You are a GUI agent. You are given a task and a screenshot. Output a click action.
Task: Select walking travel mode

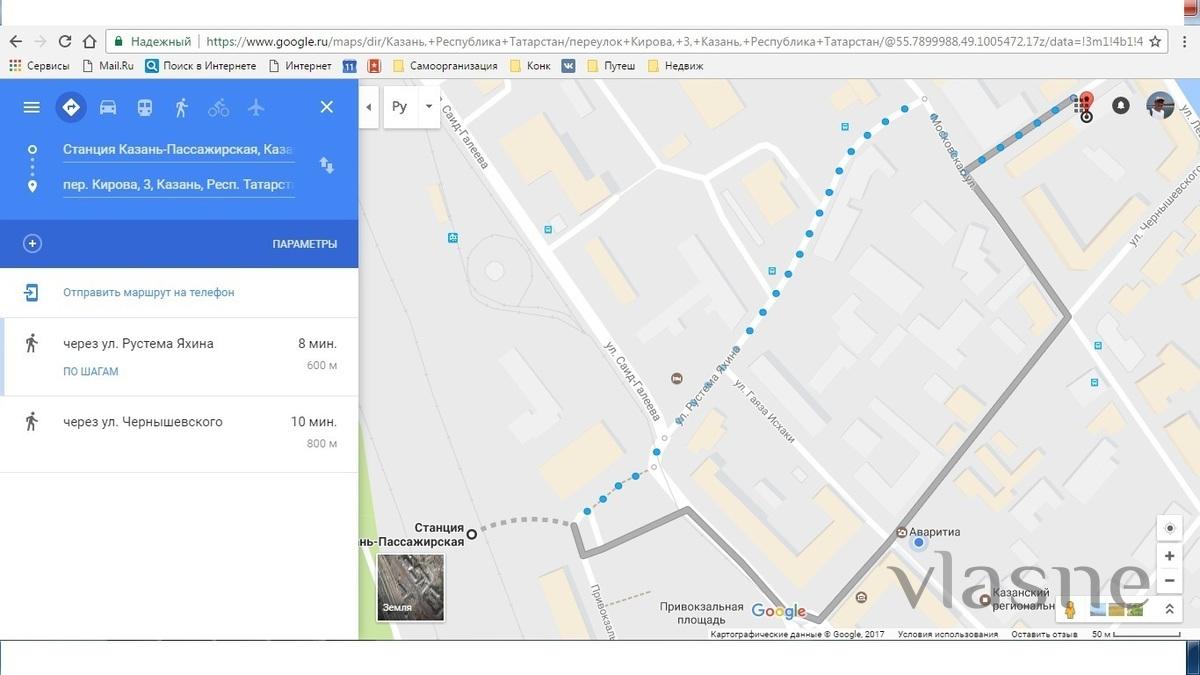pyautogui.click(x=181, y=107)
